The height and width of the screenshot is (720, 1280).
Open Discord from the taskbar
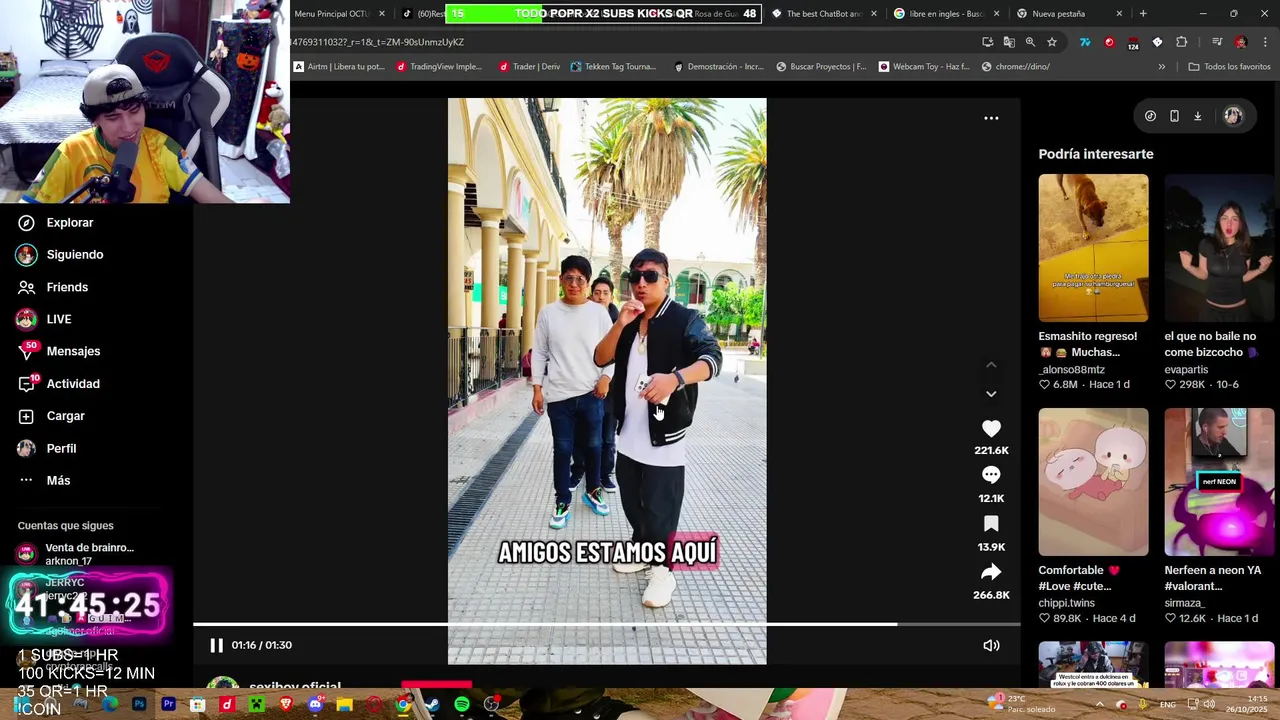point(316,705)
